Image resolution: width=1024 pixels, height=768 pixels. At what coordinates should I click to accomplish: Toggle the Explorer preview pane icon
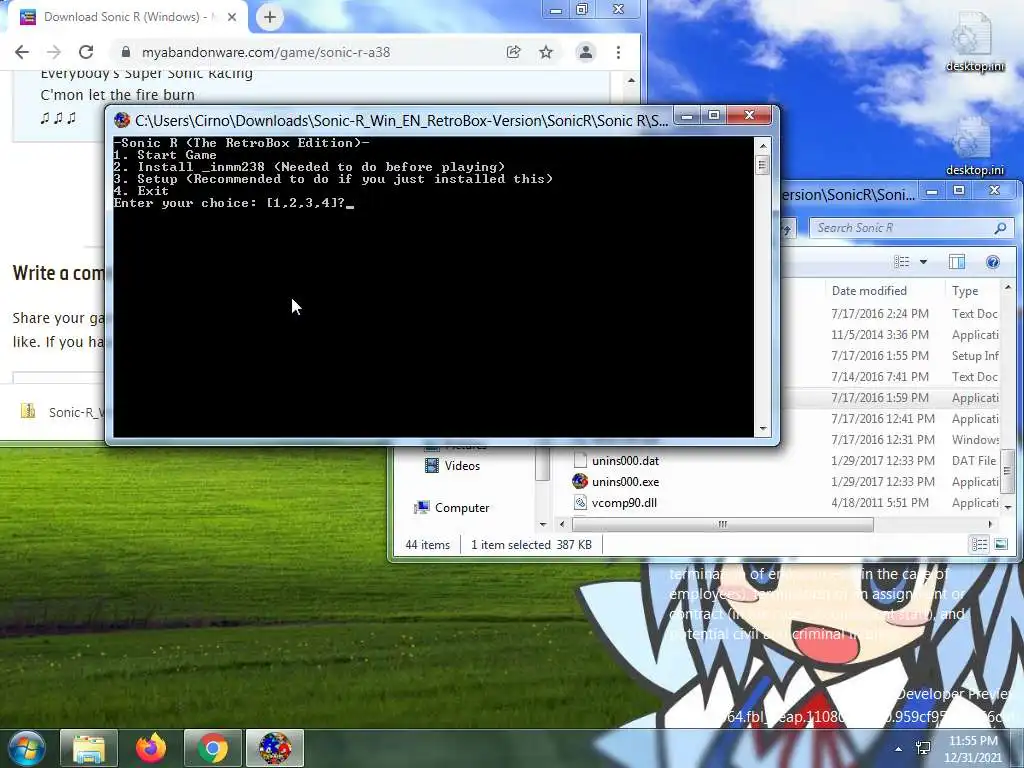pyautogui.click(x=957, y=262)
